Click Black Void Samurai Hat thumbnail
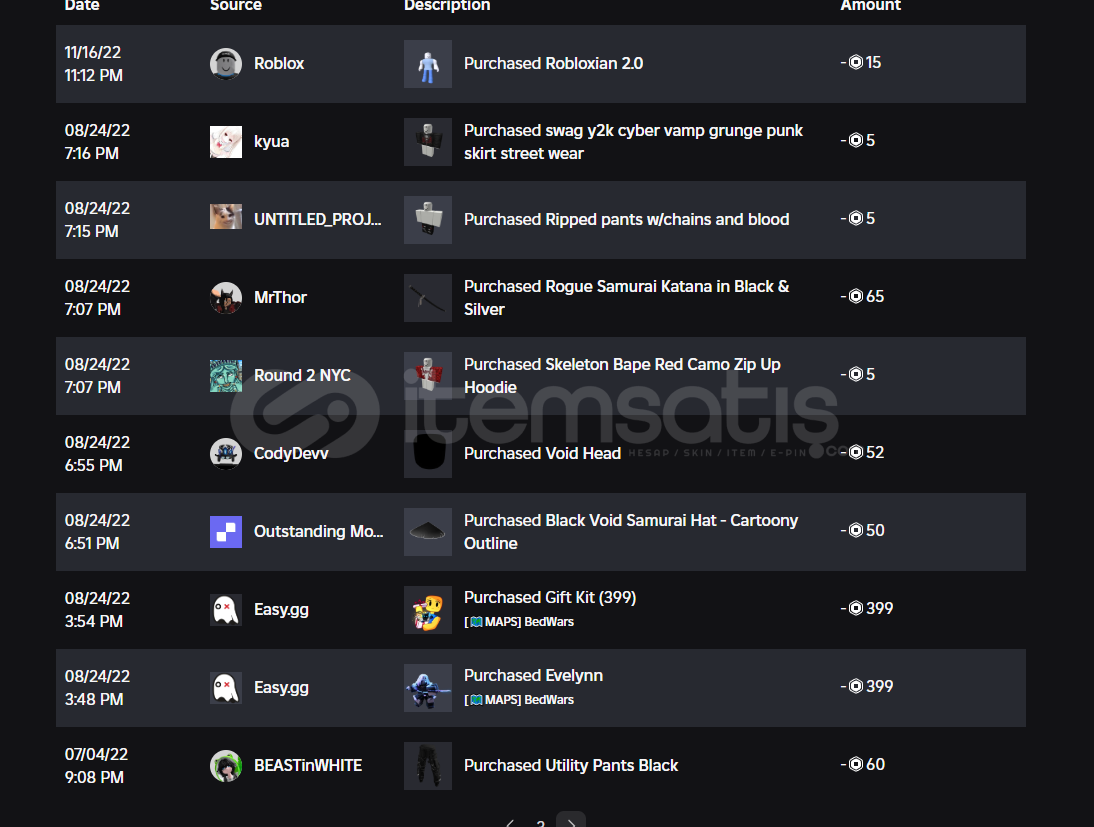 point(428,532)
